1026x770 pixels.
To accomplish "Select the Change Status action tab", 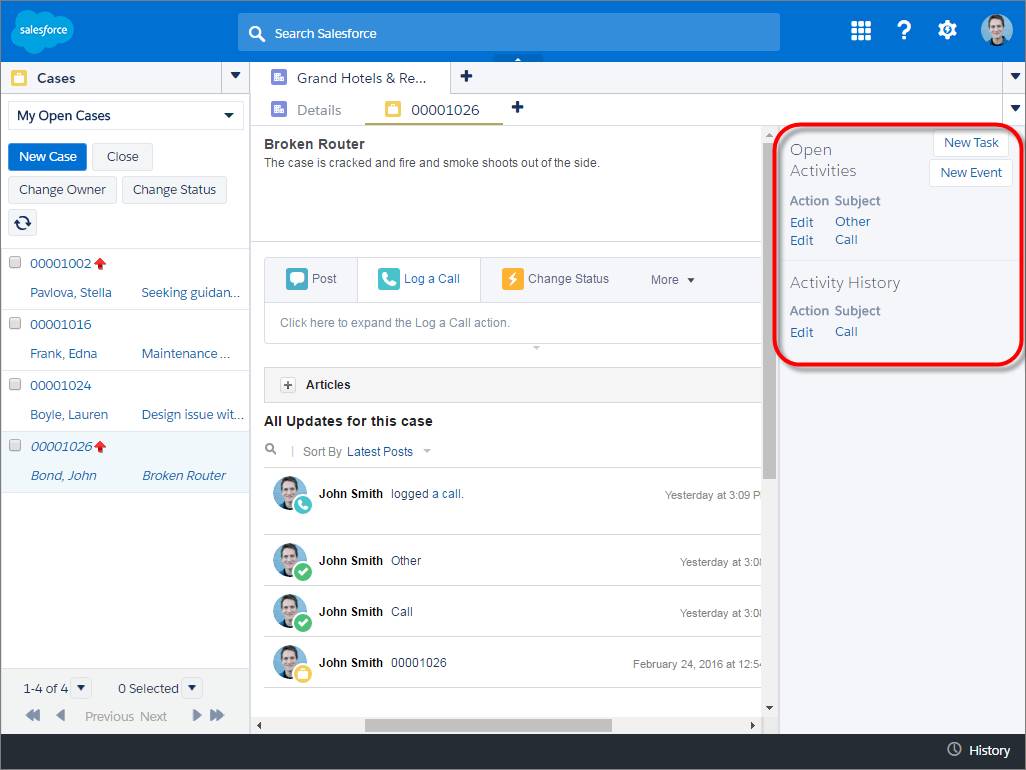I will [x=555, y=279].
